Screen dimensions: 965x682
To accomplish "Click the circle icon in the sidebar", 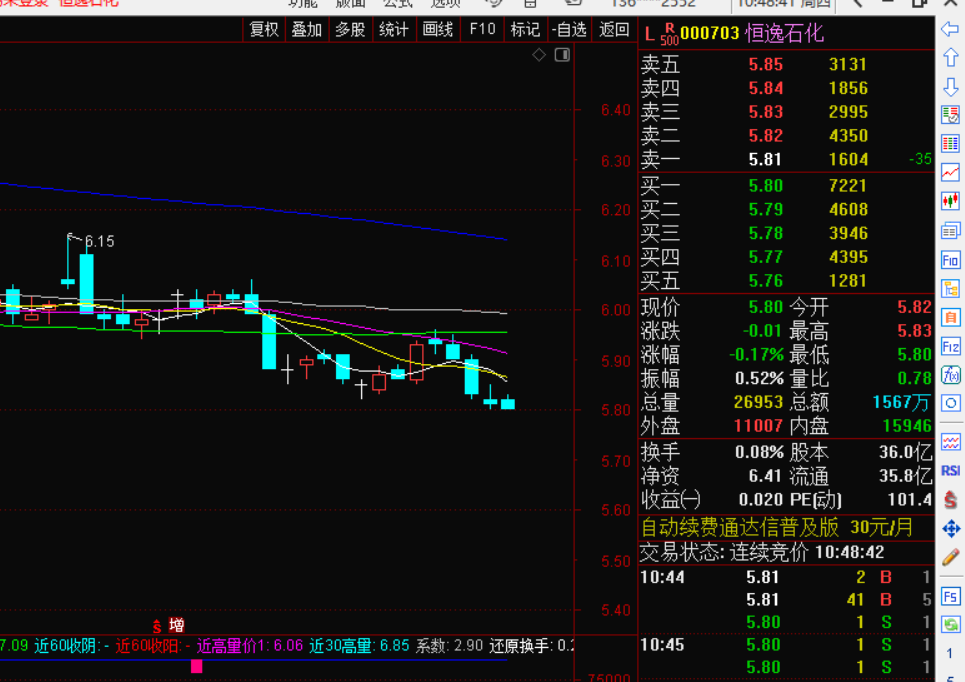I will pos(950,404).
